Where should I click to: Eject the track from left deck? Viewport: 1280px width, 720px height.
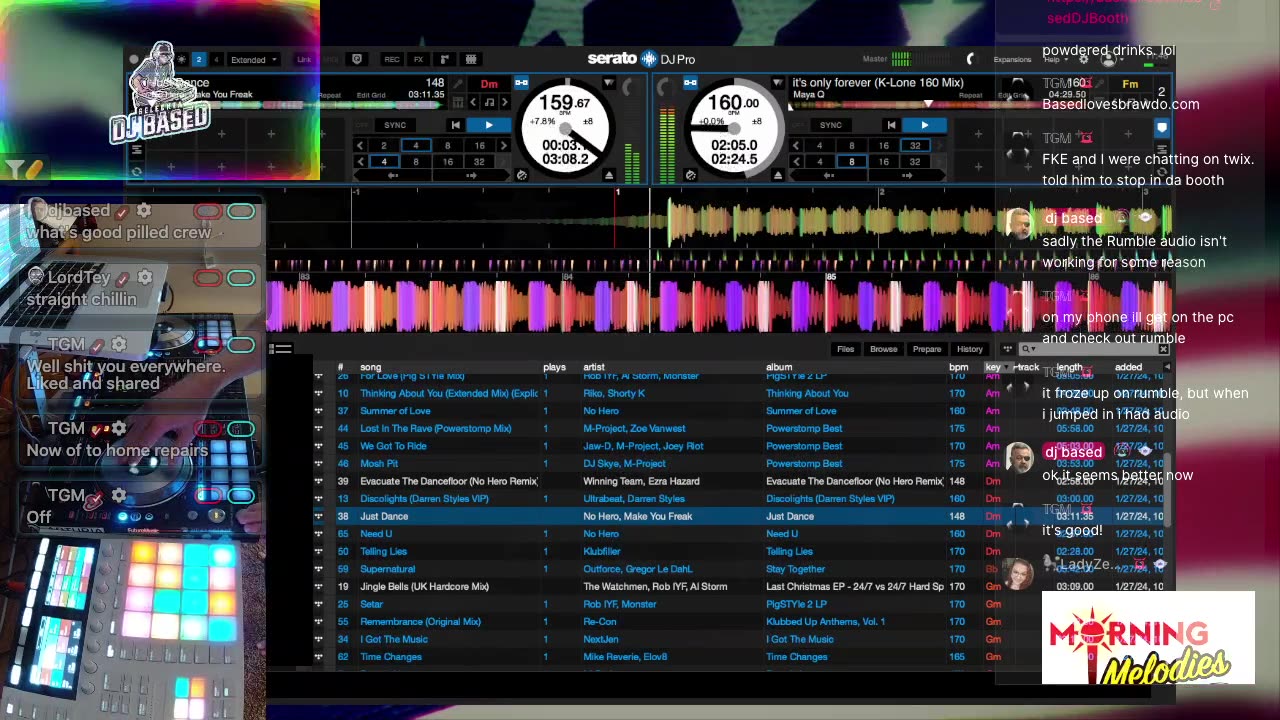(x=609, y=176)
